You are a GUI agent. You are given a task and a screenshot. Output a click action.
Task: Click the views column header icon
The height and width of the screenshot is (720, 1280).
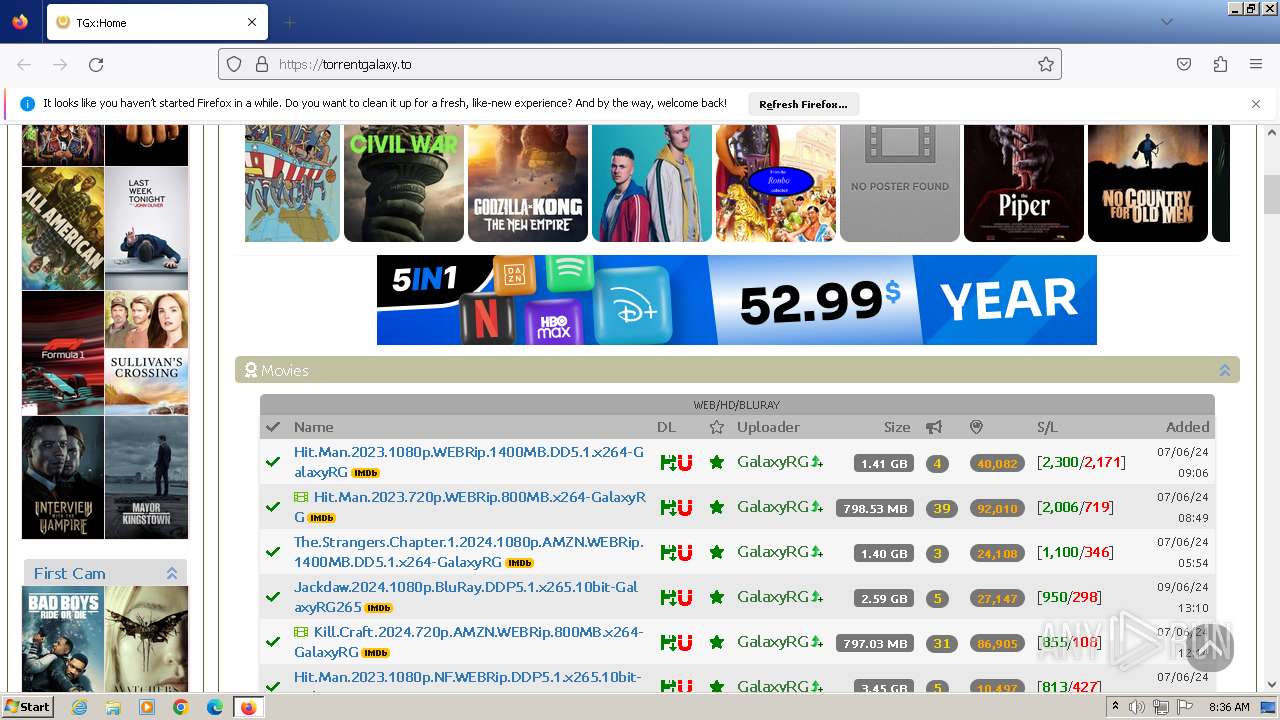coord(977,427)
